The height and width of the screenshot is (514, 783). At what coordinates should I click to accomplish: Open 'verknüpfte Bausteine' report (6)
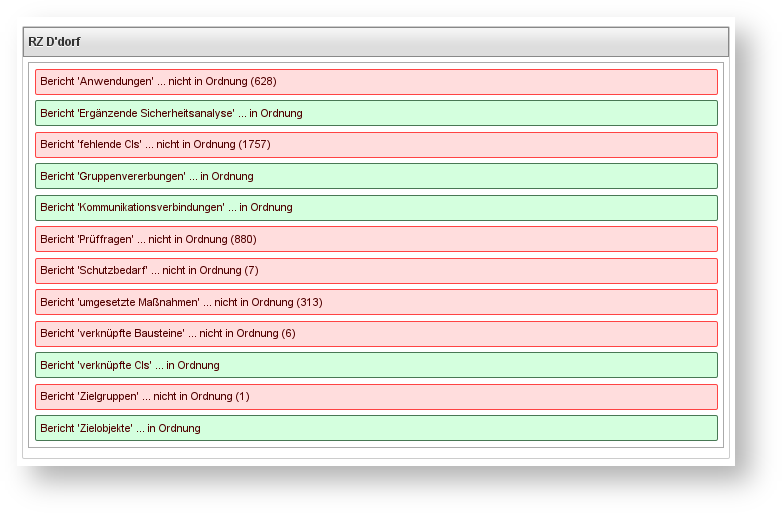pos(376,334)
